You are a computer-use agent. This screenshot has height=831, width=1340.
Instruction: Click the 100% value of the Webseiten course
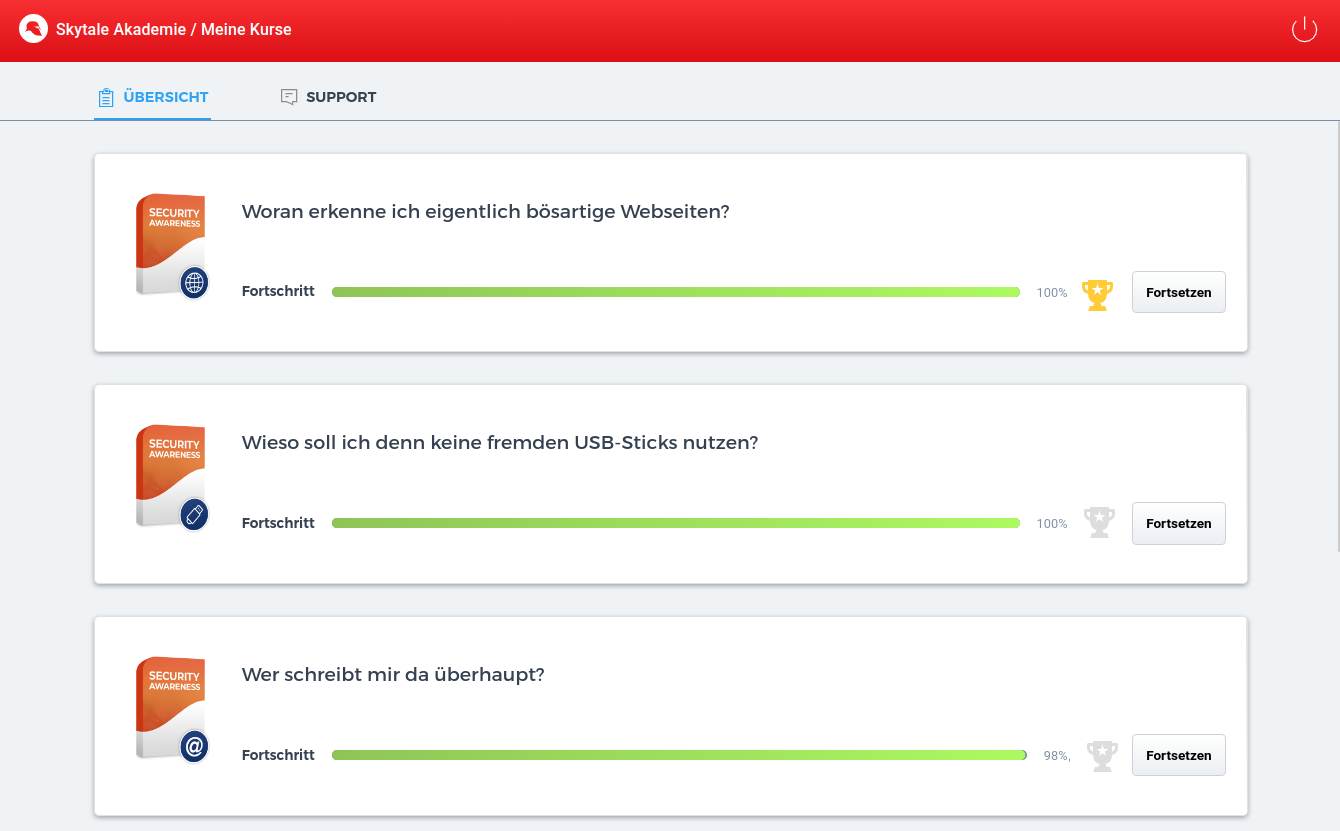pos(1052,293)
